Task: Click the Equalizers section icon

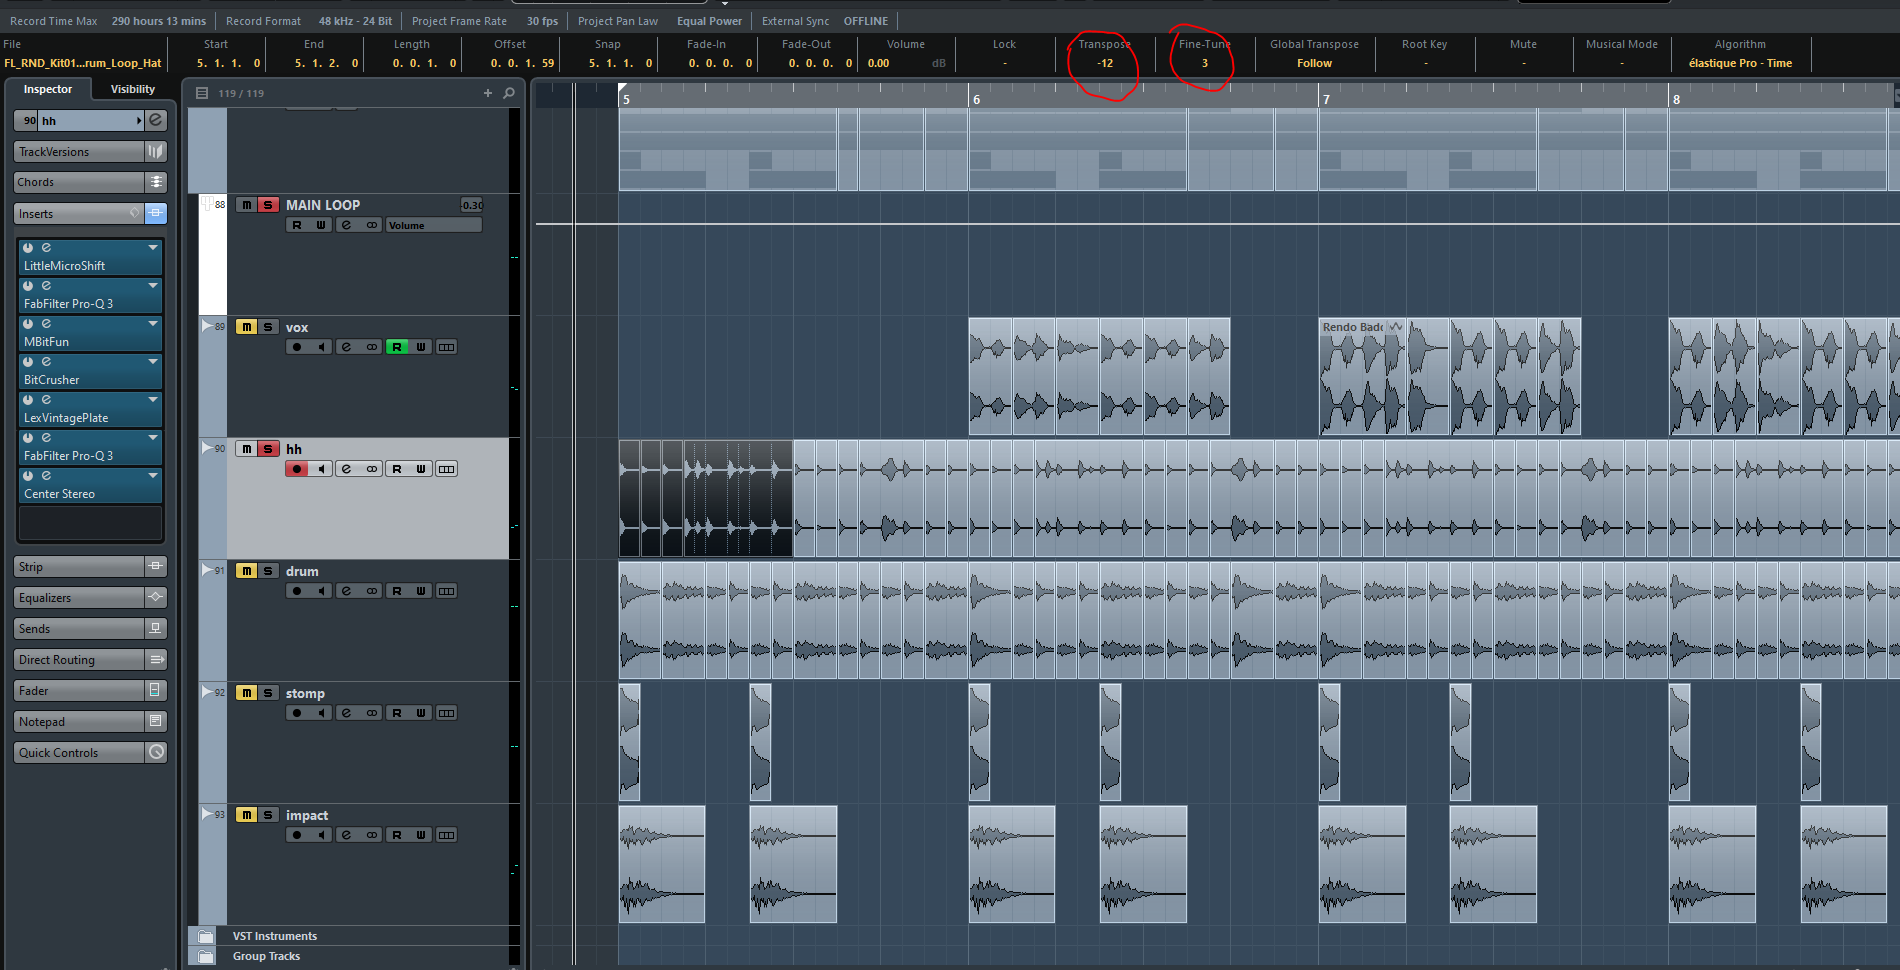Action: pyautogui.click(x=156, y=597)
